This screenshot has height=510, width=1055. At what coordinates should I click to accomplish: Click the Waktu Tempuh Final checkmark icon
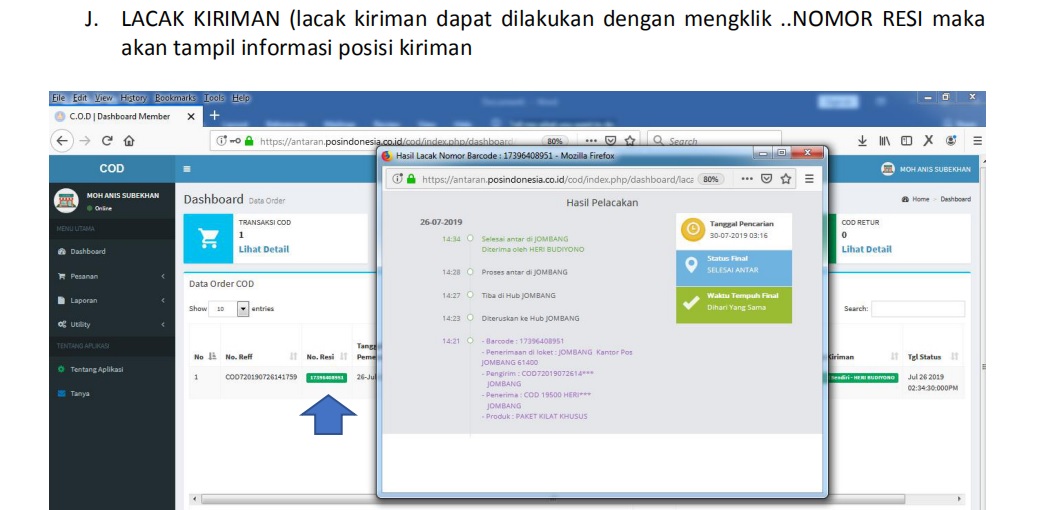pos(690,303)
